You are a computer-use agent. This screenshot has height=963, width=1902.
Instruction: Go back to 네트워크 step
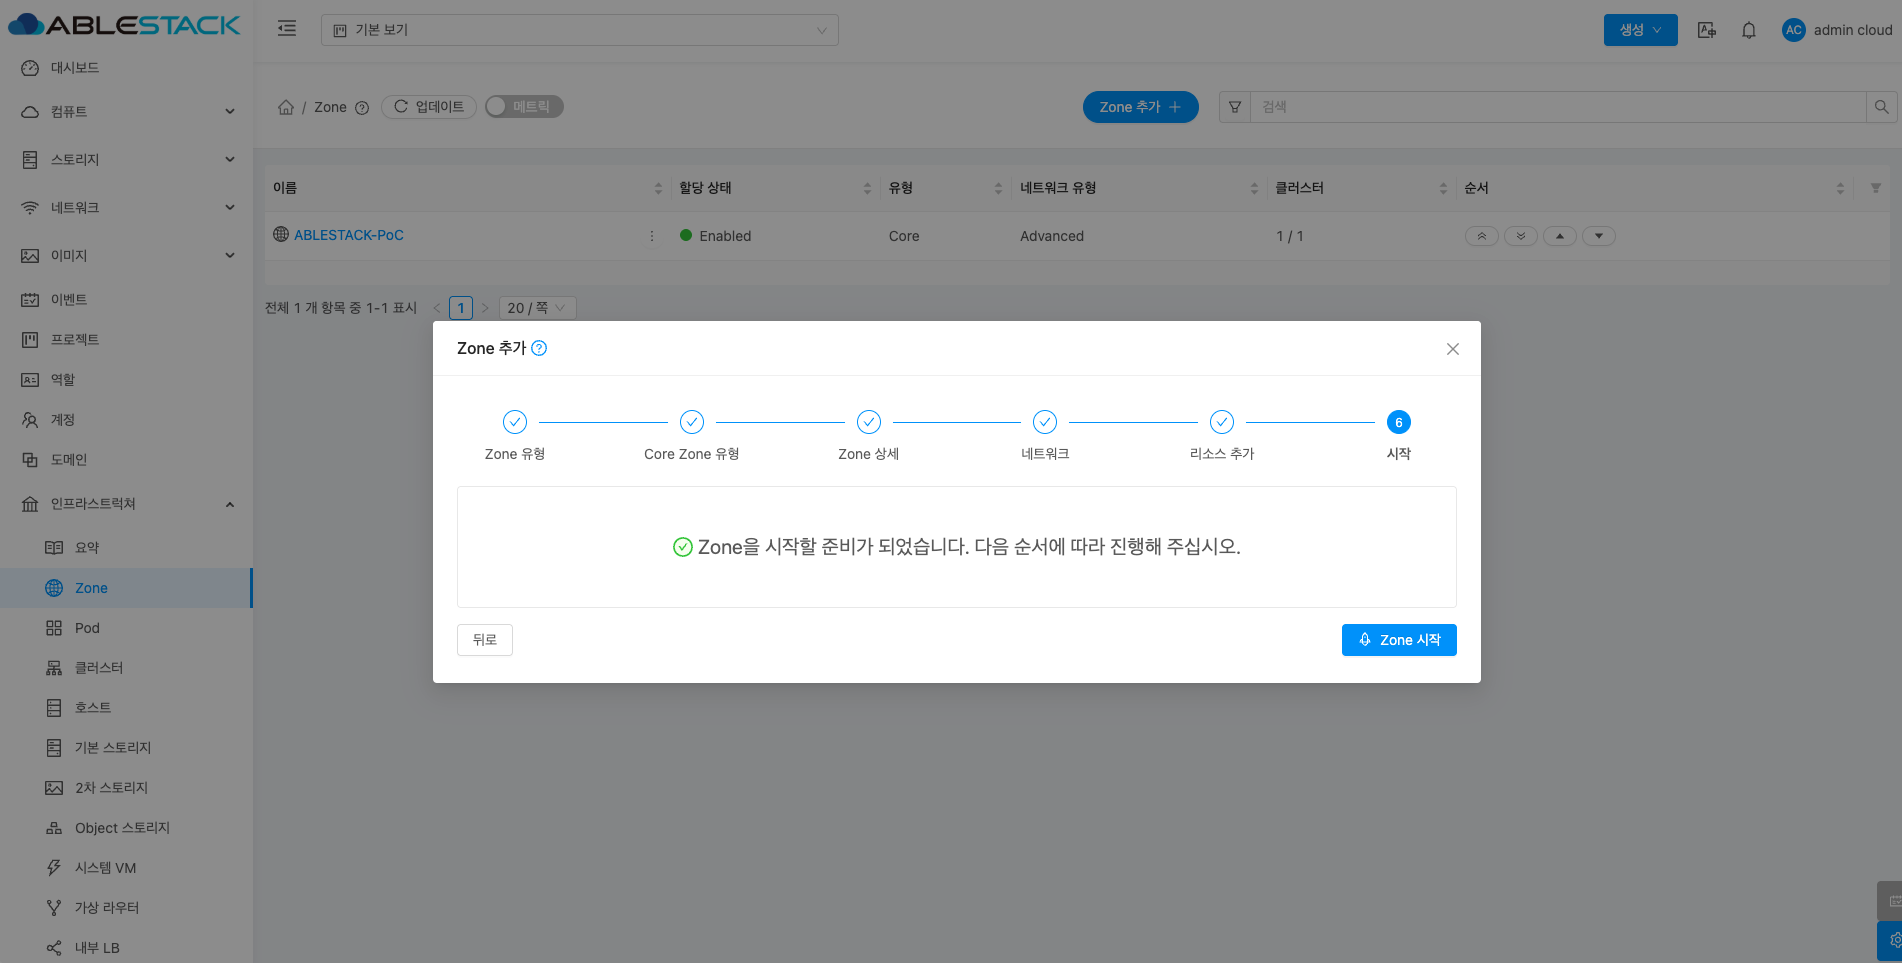1045,422
